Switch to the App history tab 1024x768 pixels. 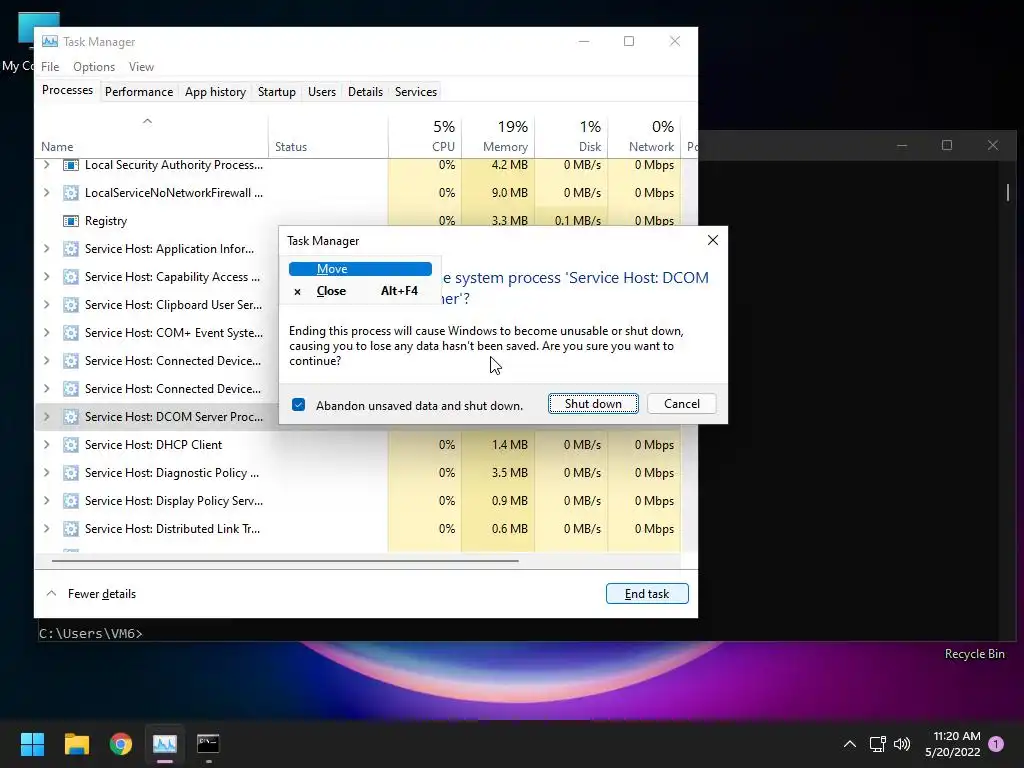pyautogui.click(x=216, y=92)
